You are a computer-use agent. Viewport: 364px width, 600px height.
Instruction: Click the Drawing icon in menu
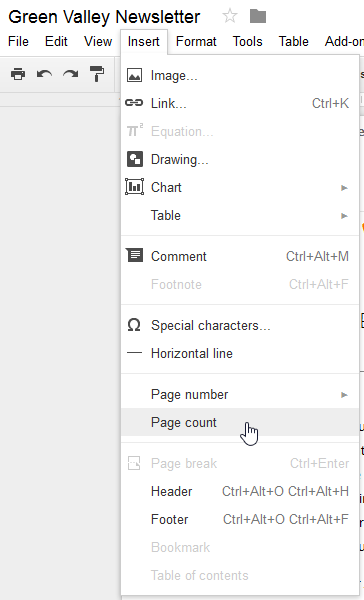(x=135, y=159)
